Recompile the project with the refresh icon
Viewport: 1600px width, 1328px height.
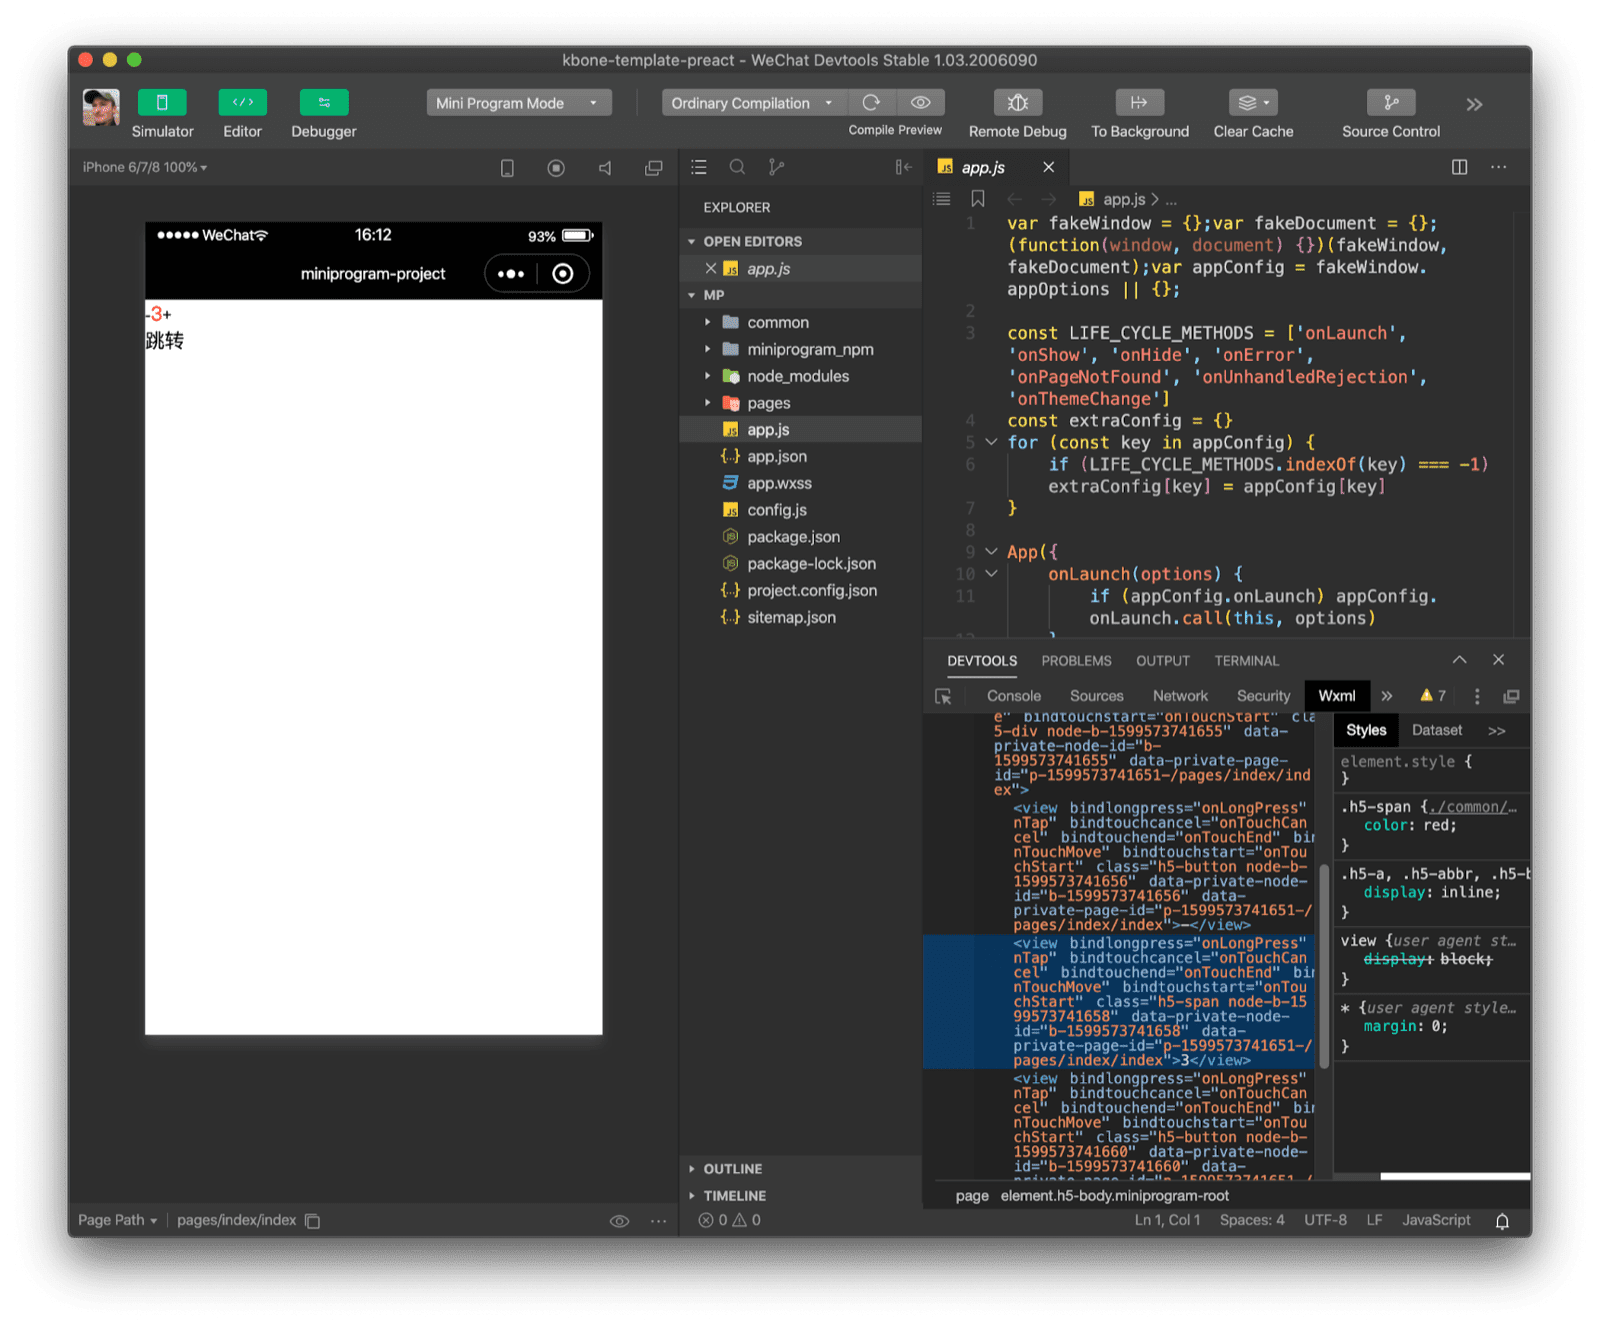tap(872, 102)
